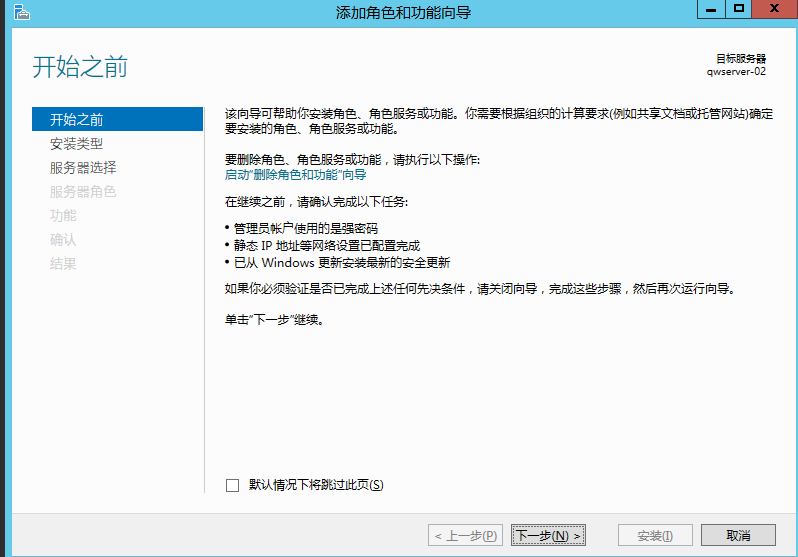Check the 默认情况下将跳过此页 checkbox
Image resolution: width=798 pixels, height=557 pixels.
(233, 485)
